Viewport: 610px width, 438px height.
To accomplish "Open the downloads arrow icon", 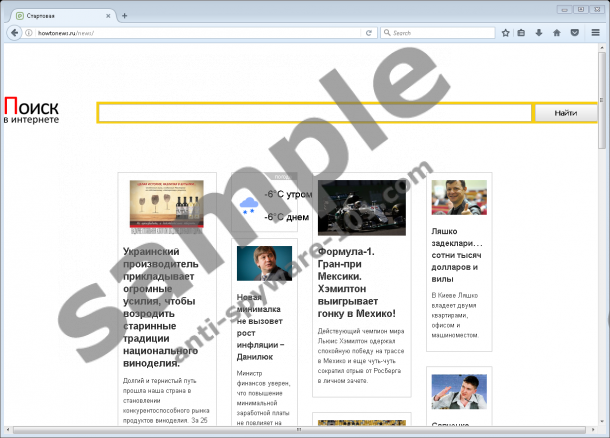I will (x=539, y=32).
